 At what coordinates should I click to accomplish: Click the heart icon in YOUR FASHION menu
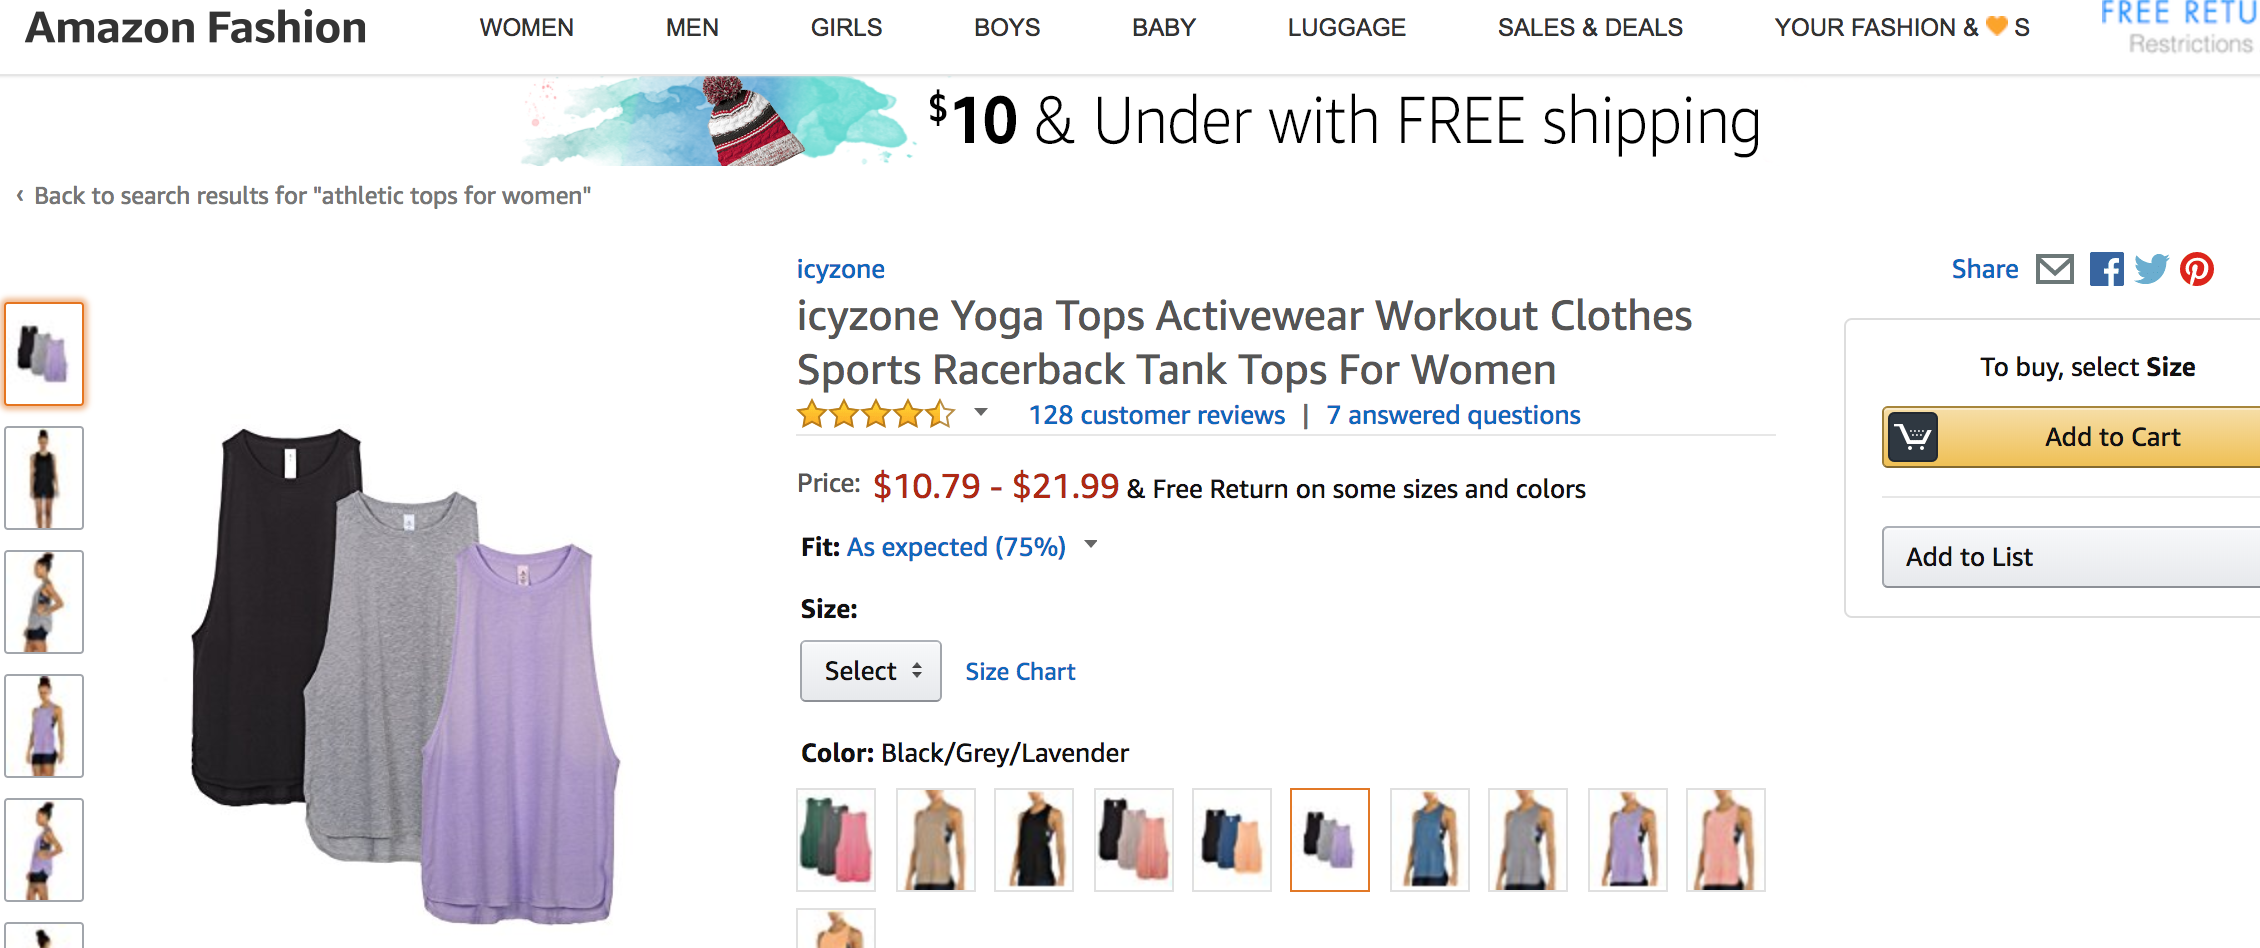click(1995, 27)
